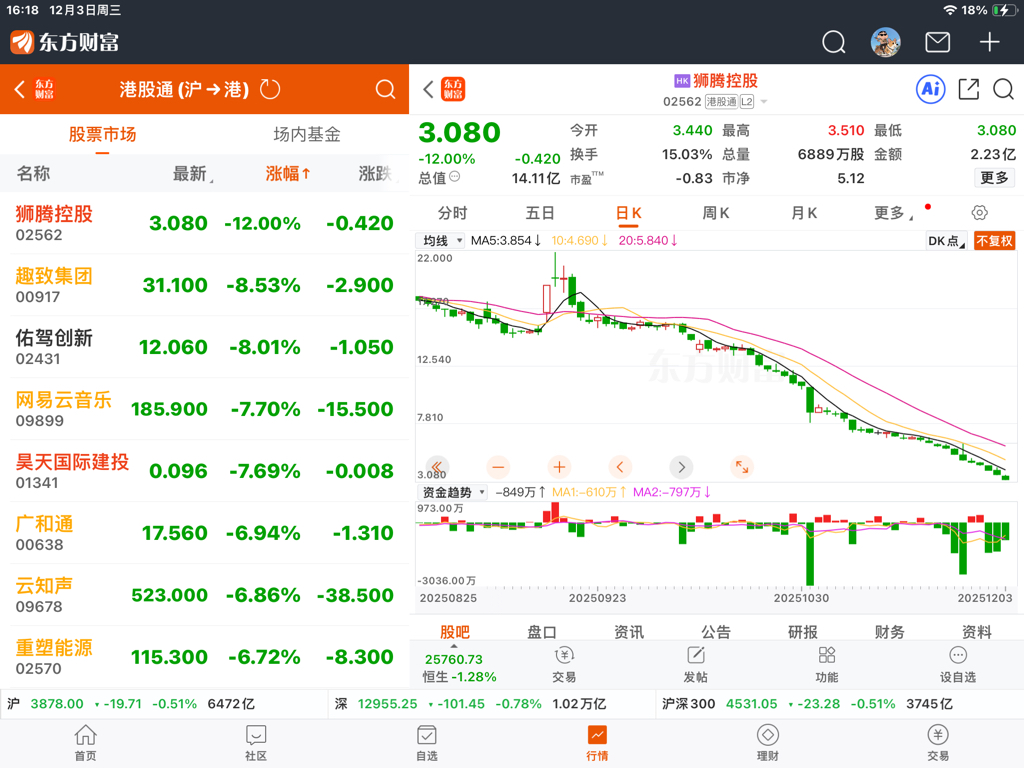
Task: Toggle DK点 indicator
Action: tap(946, 241)
